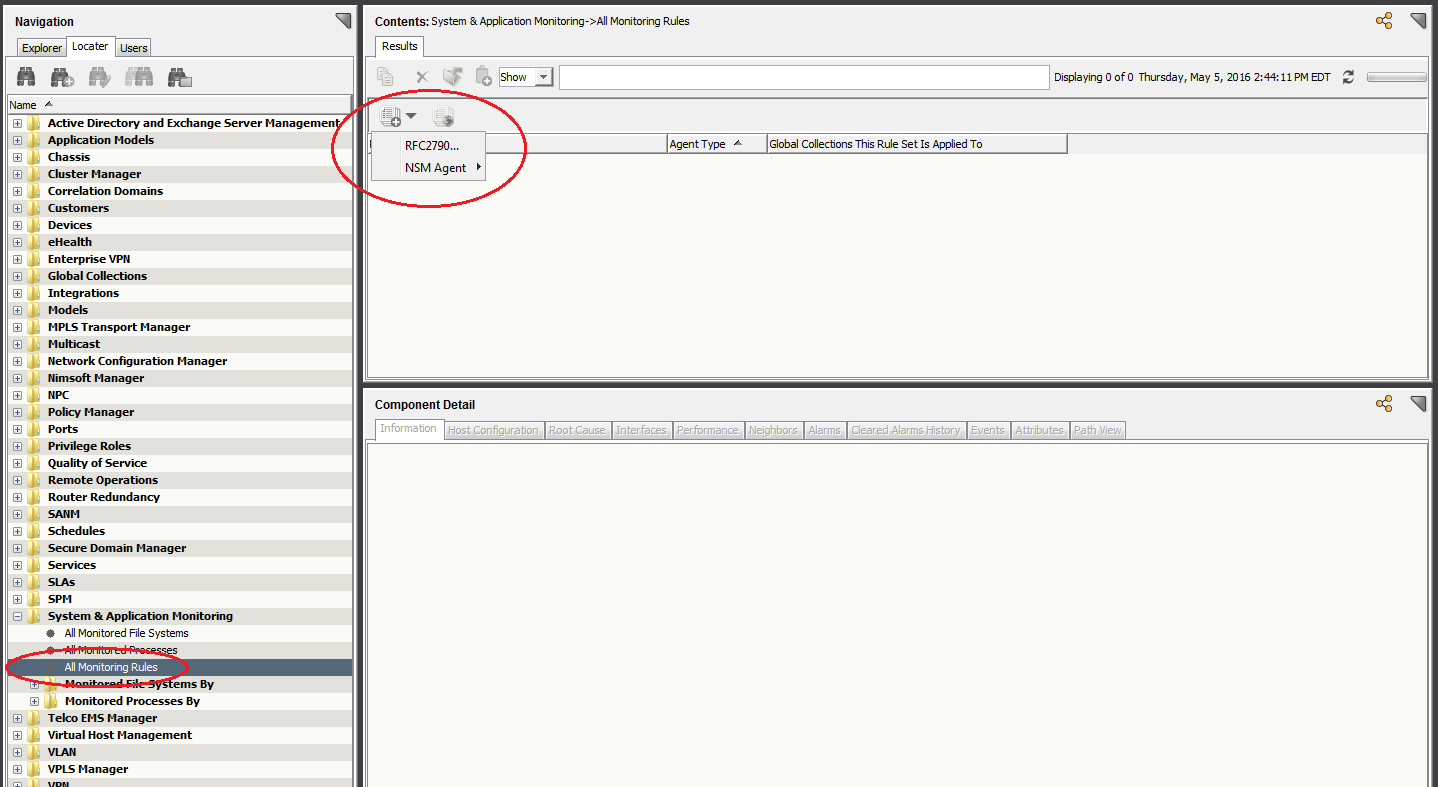The image size is (1438, 787).
Task: Open the create rule set dropdown arrow
Action: [411, 117]
